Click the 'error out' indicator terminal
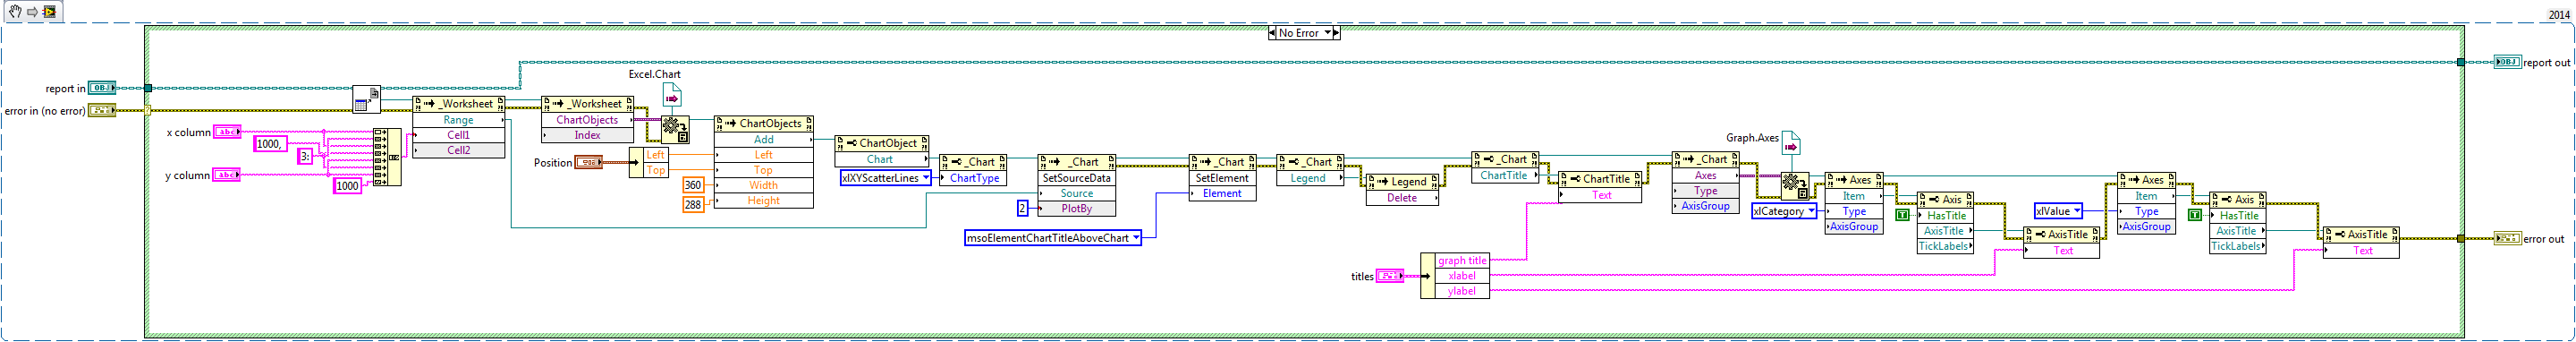The height and width of the screenshot is (342, 2576). coord(2507,239)
